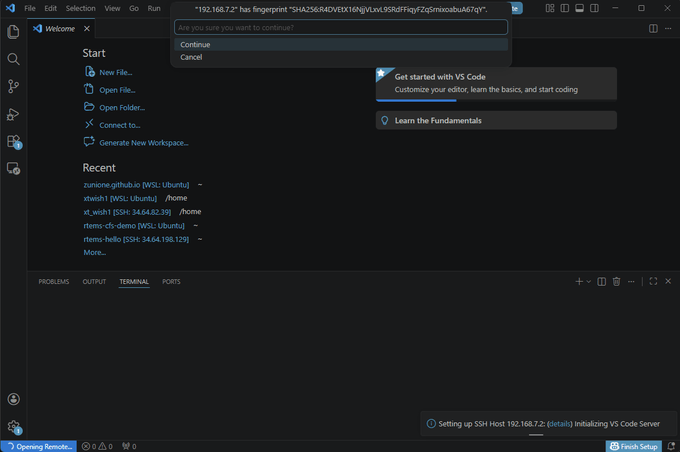The height and width of the screenshot is (452, 680).
Task: Switch to the Terminal tab
Action: 134,282
